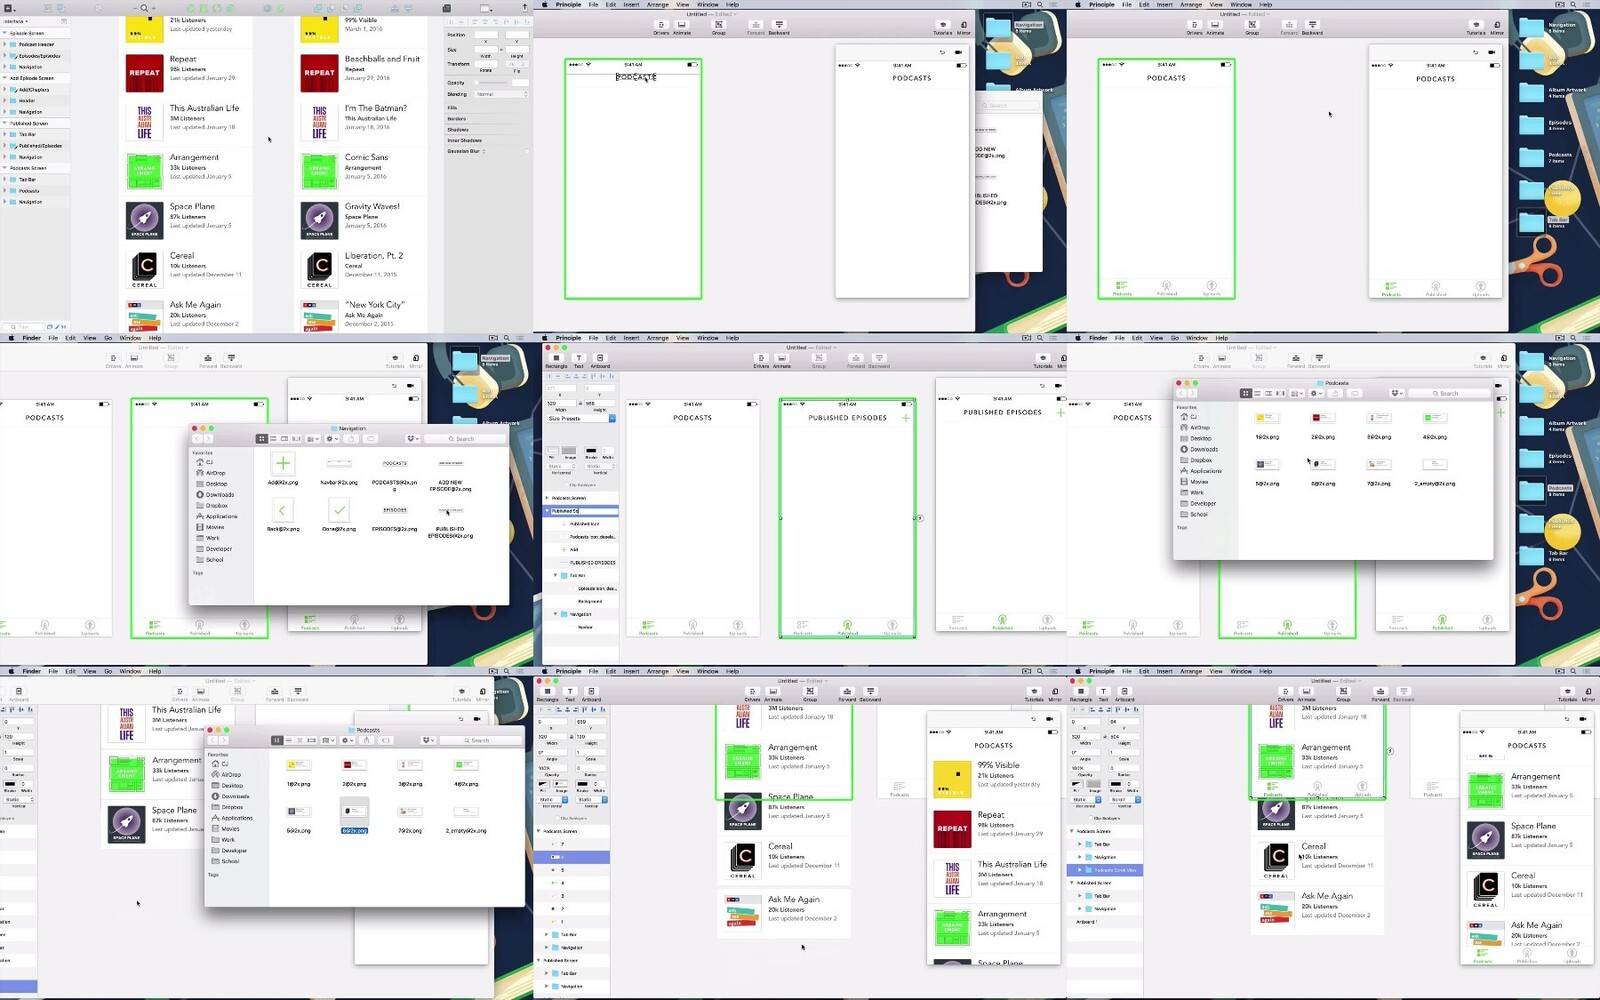Collapse the Episode Screen group in Sketch layer list

click(x=5, y=34)
